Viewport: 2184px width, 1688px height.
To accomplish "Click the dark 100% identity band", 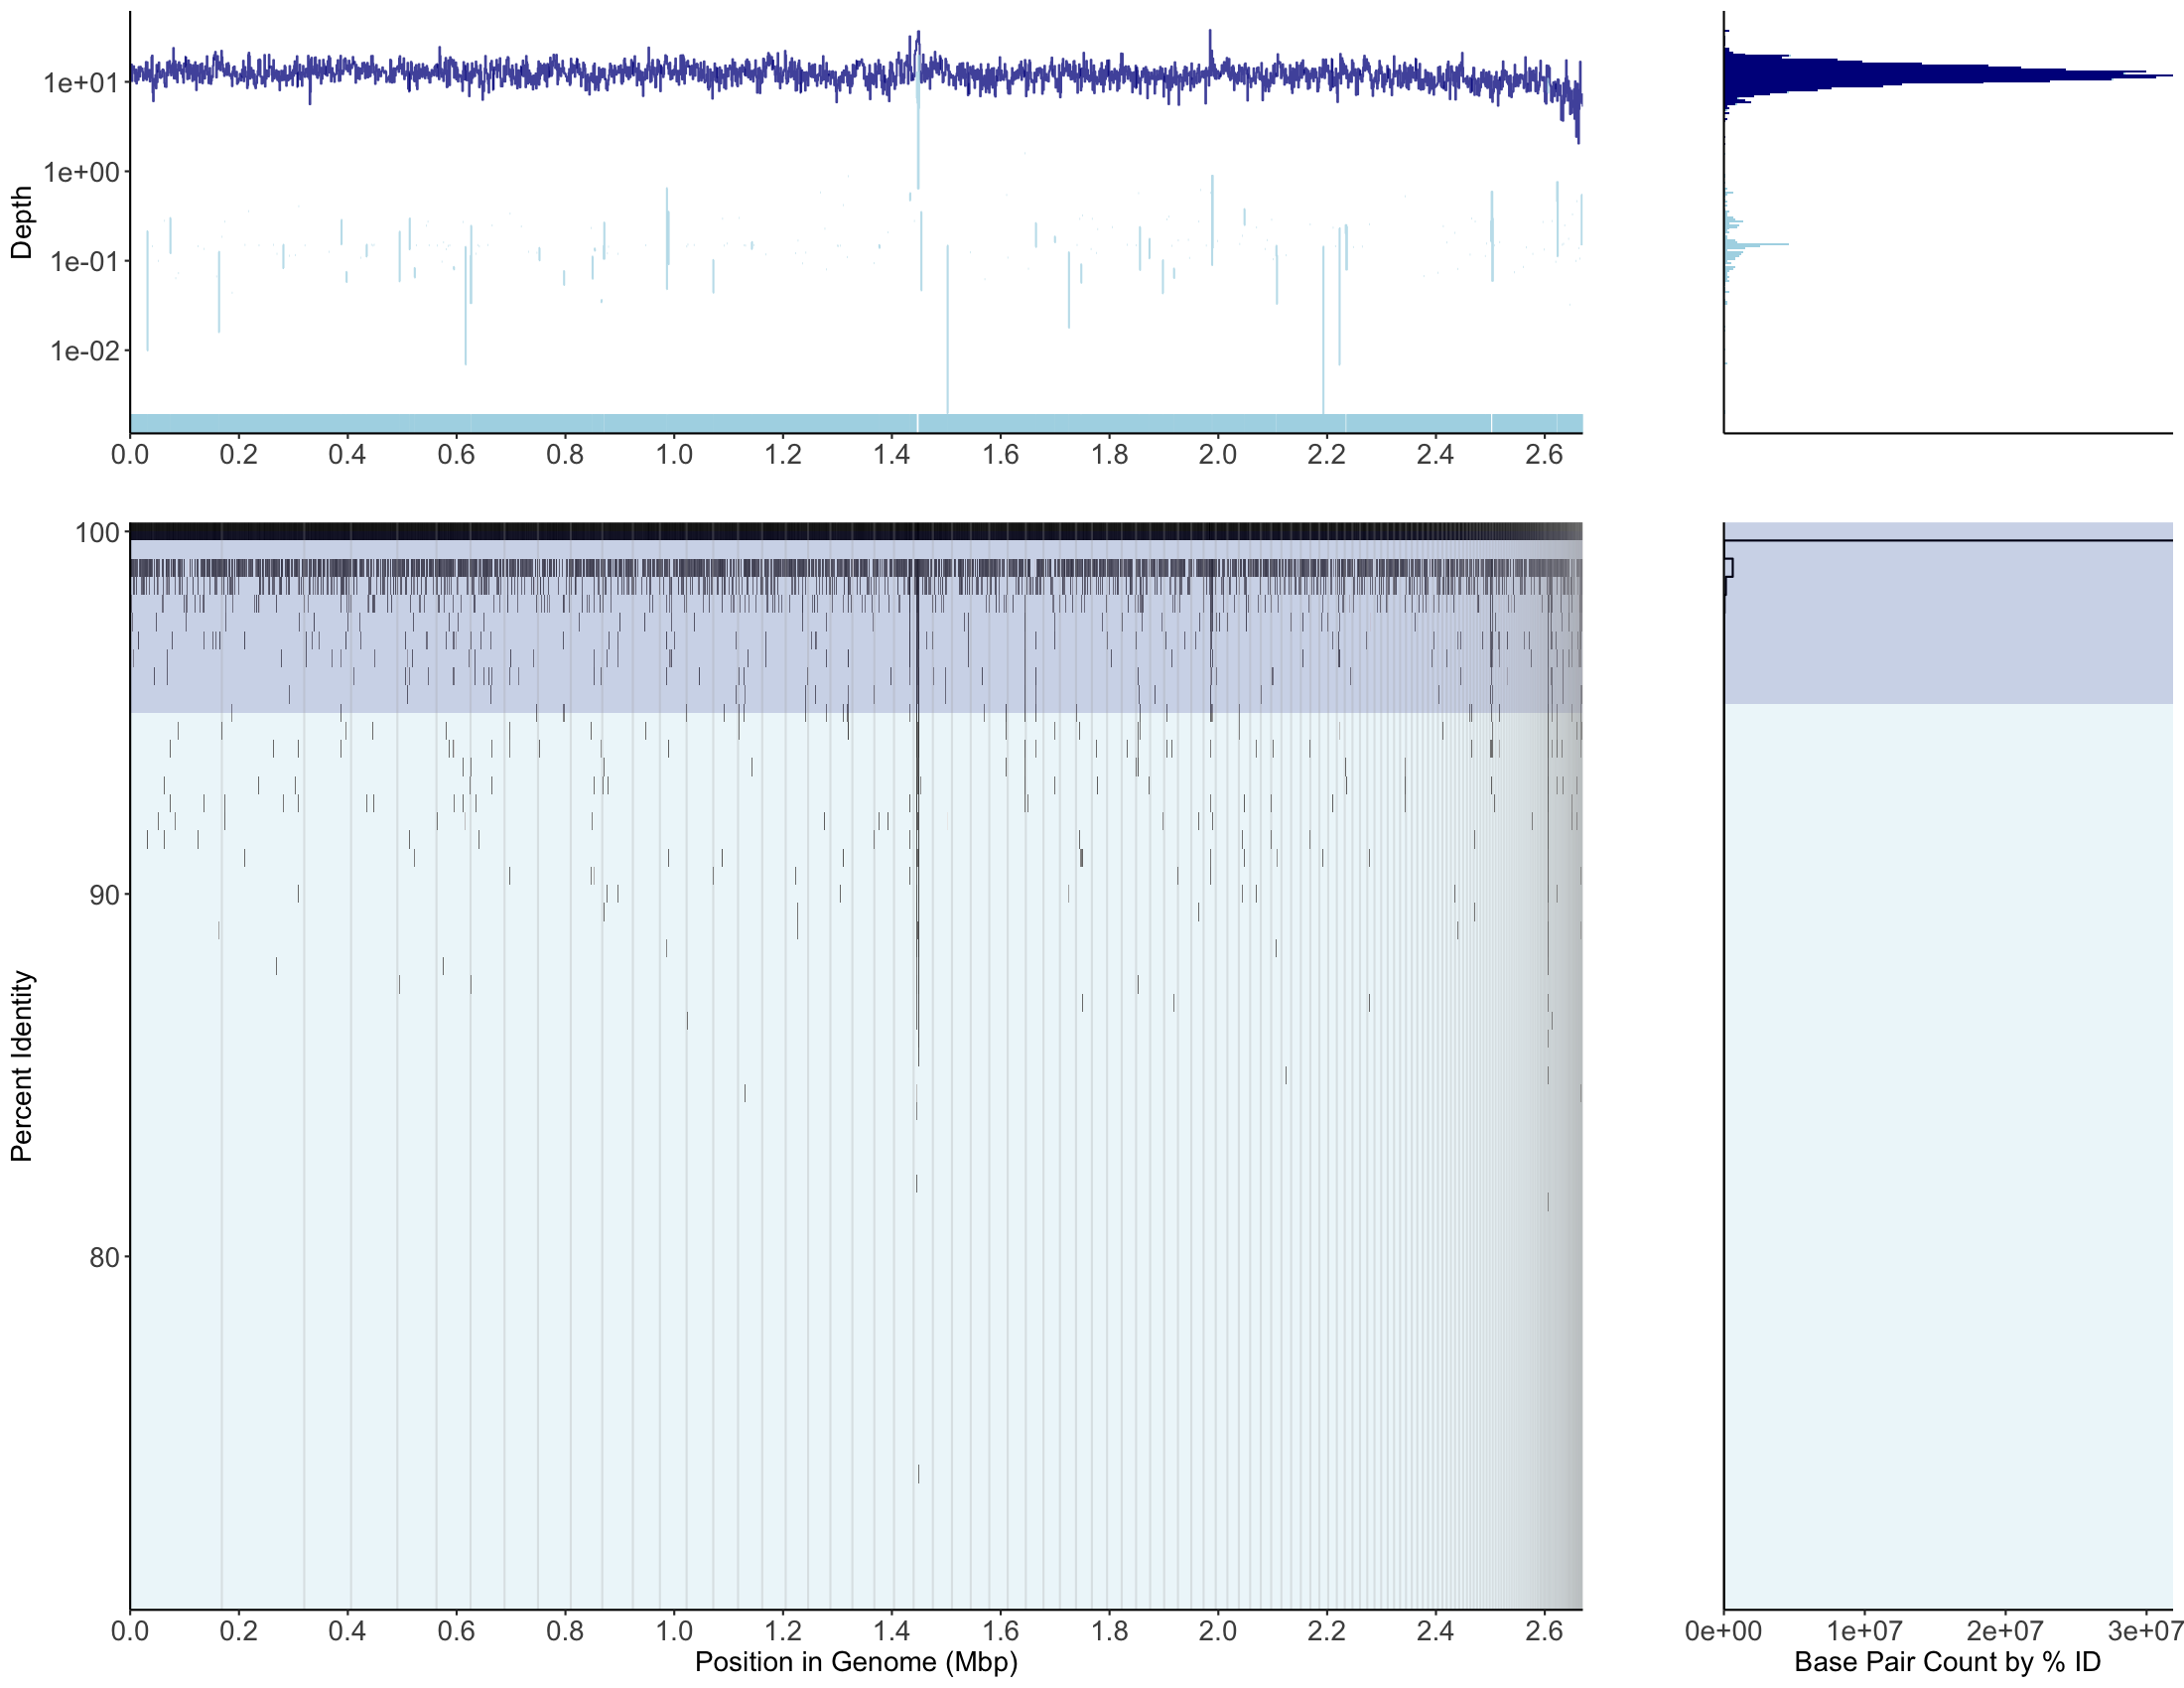I will 856,531.
